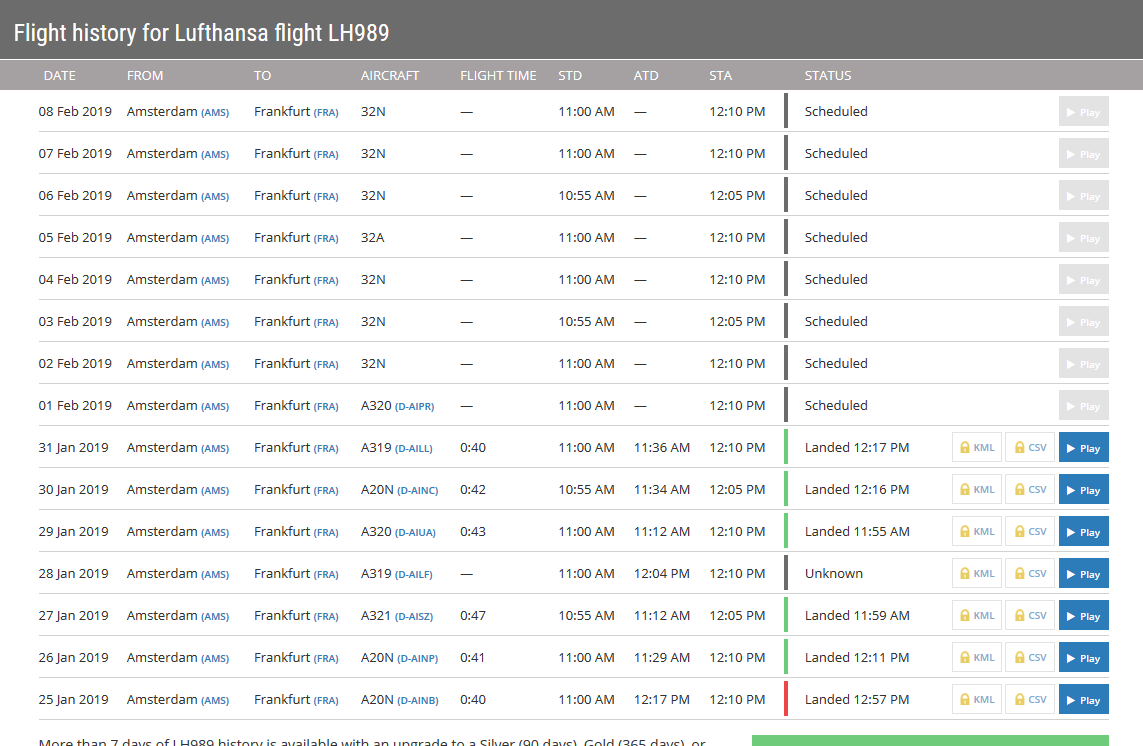1143x746 pixels.
Task: Open aircraft D-AINP link
Action: point(418,658)
